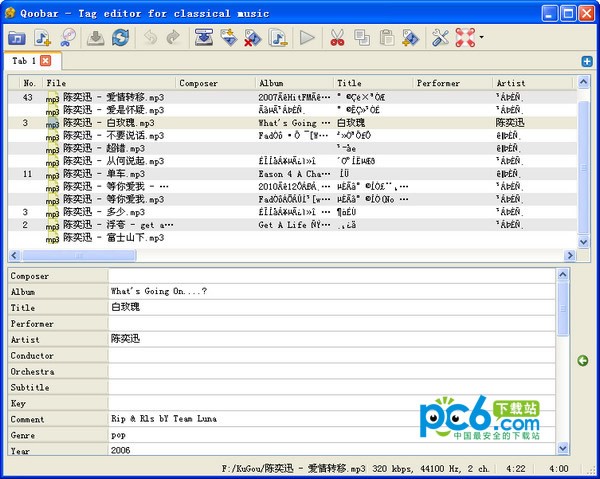Click the file list horizontal scrollbar thumb
The image size is (600, 479).
click(x=79, y=255)
